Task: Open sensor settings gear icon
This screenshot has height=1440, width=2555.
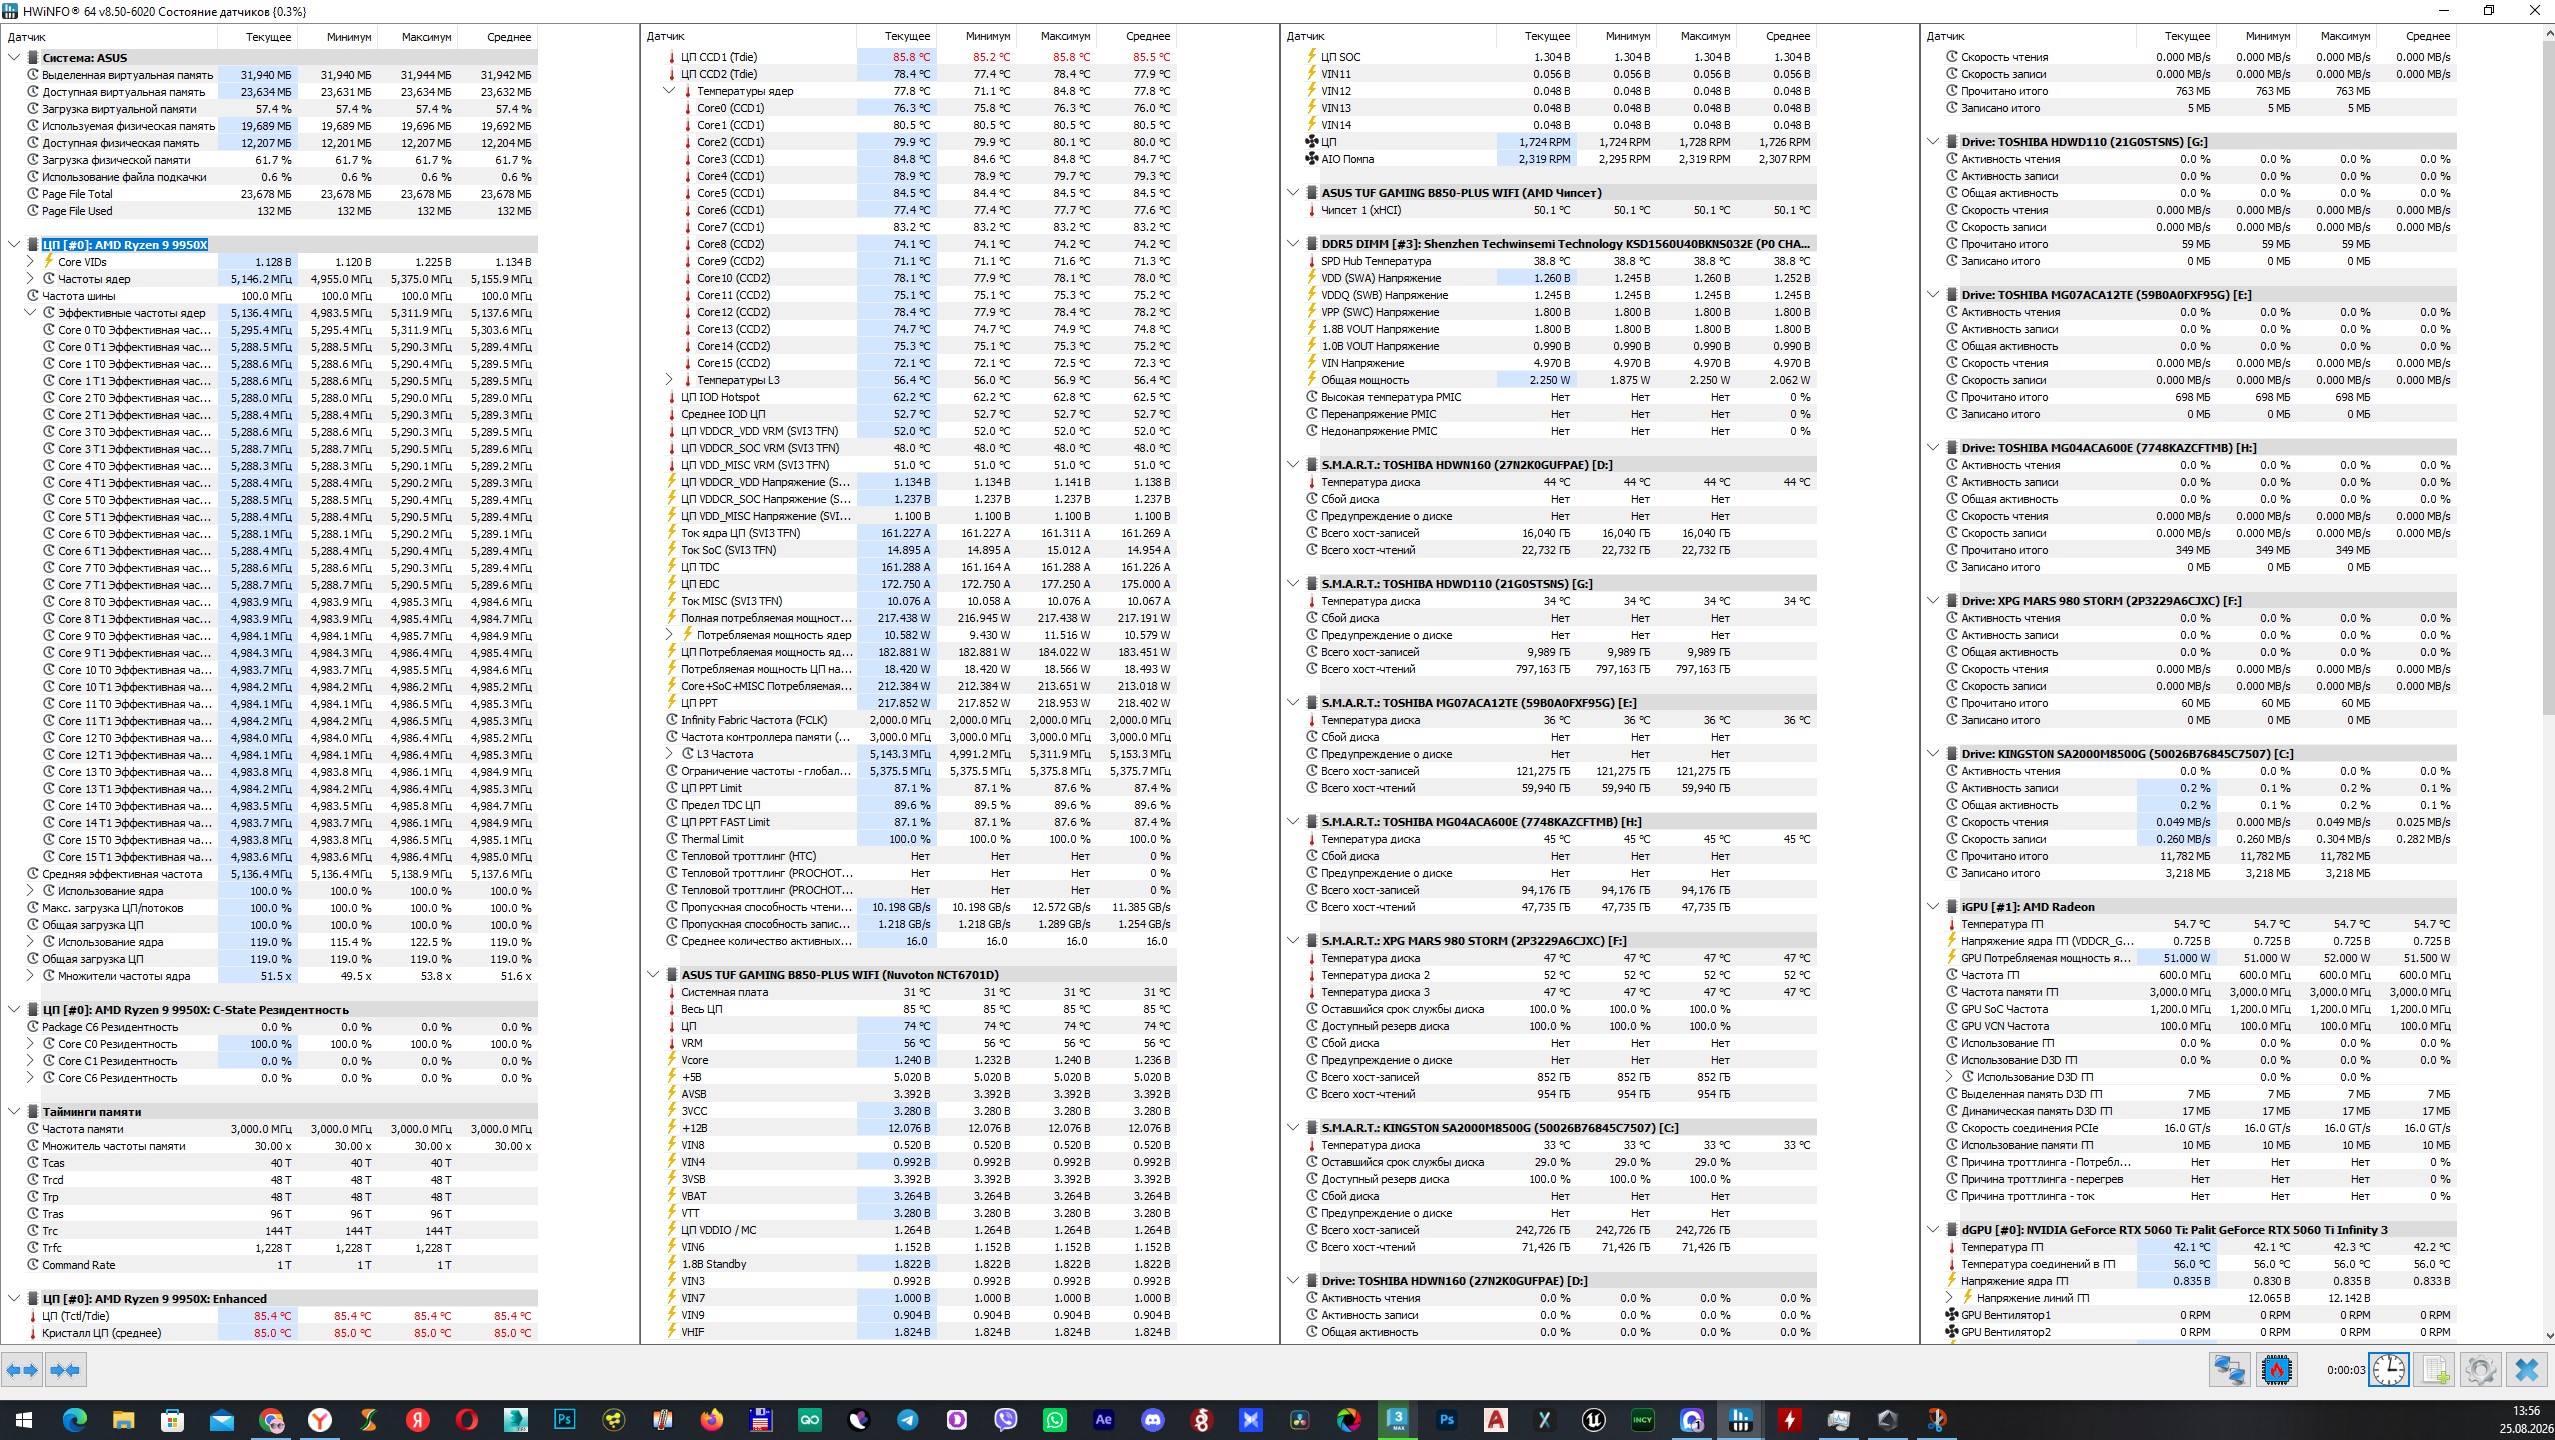Action: coord(2481,1370)
